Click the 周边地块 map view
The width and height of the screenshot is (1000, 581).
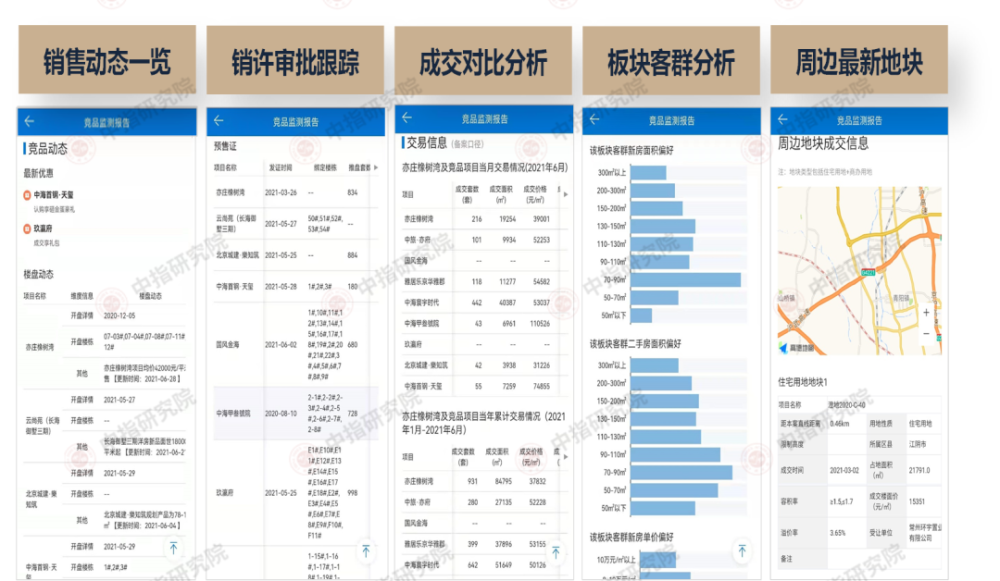pos(859,270)
